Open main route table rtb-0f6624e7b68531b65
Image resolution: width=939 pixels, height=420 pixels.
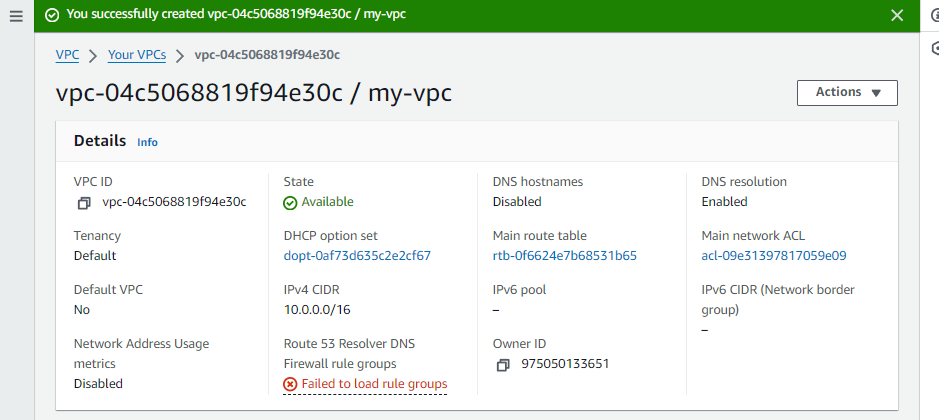(565, 256)
